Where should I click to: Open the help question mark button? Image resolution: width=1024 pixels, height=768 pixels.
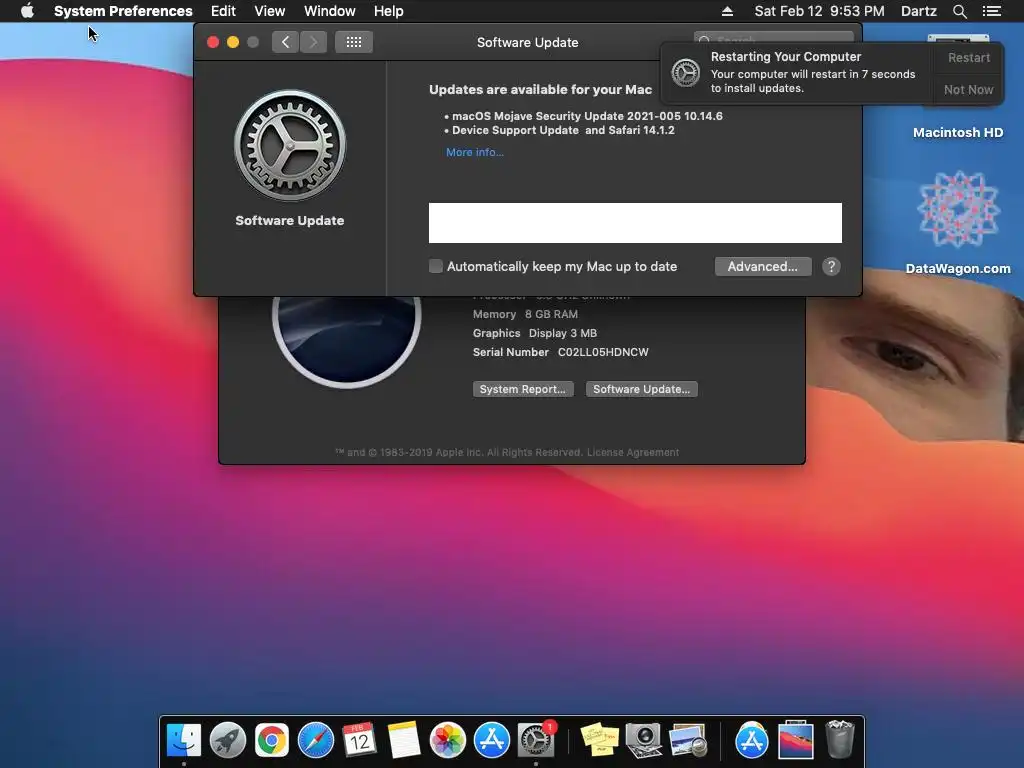pyautogui.click(x=831, y=266)
